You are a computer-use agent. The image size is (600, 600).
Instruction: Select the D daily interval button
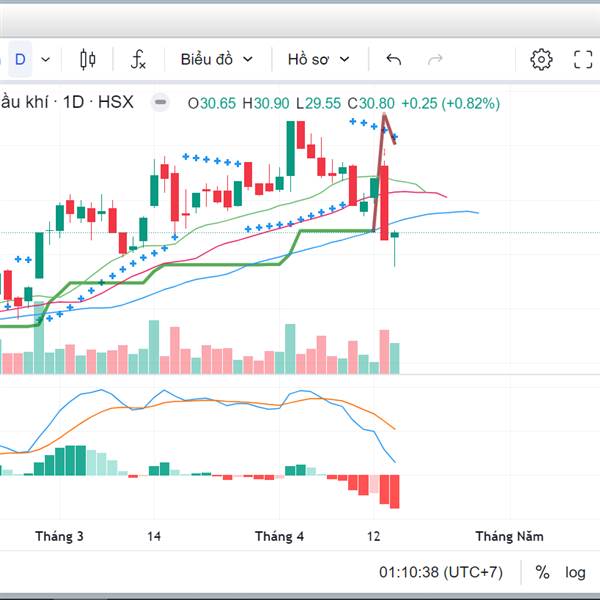pos(20,60)
